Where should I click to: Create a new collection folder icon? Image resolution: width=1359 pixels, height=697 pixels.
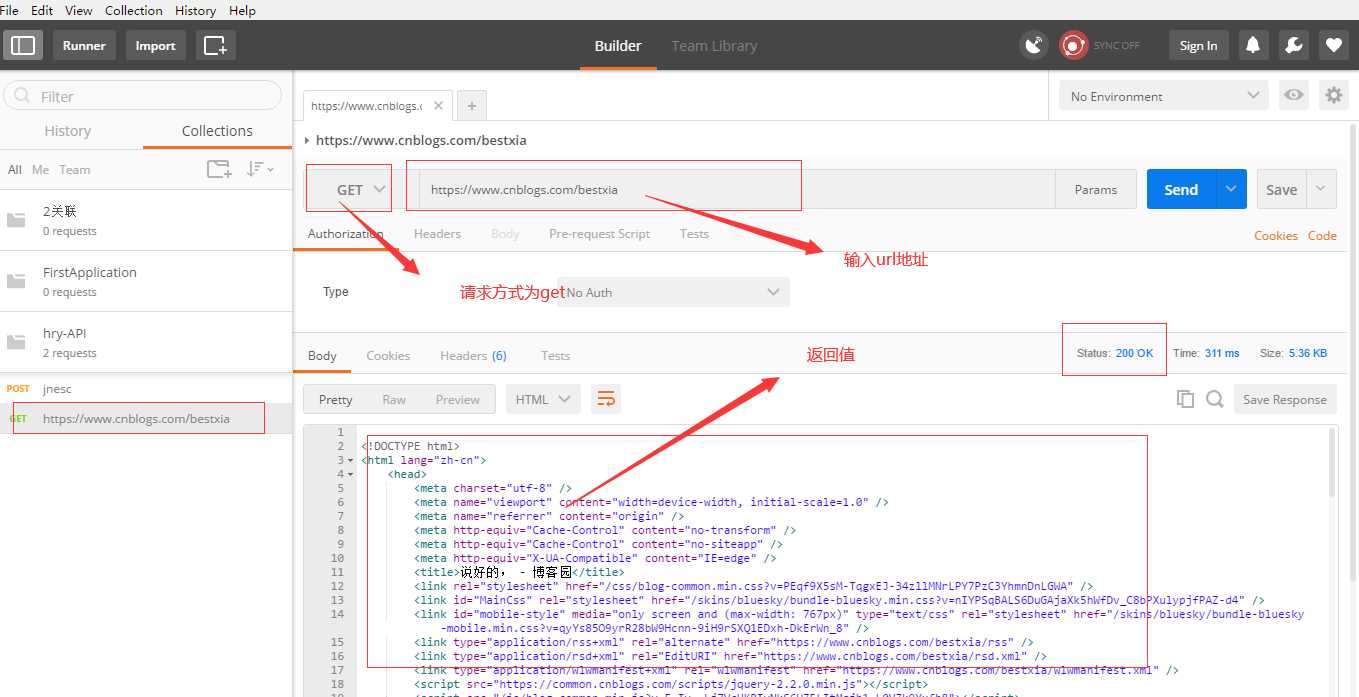pyautogui.click(x=219, y=169)
